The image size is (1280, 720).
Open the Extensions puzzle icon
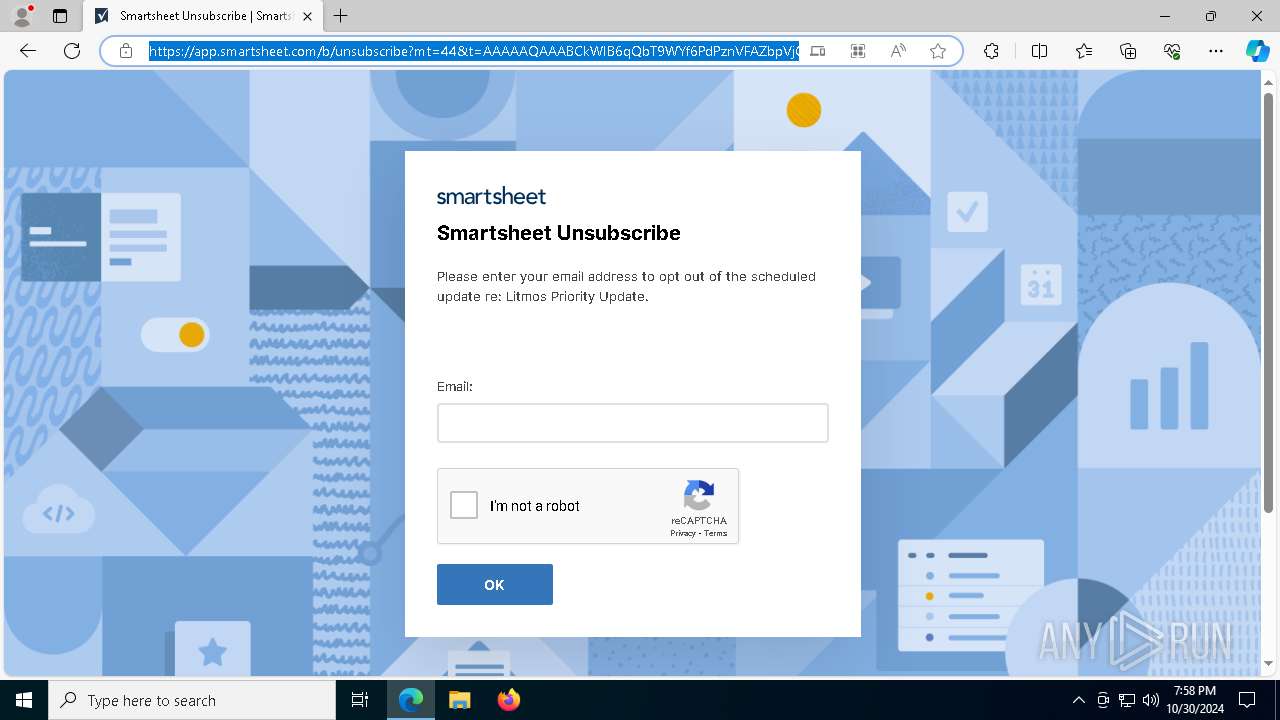point(991,51)
